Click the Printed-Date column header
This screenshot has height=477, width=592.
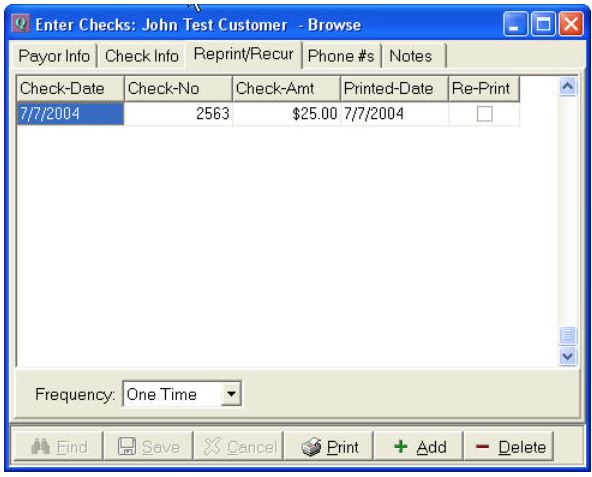pyautogui.click(x=395, y=89)
